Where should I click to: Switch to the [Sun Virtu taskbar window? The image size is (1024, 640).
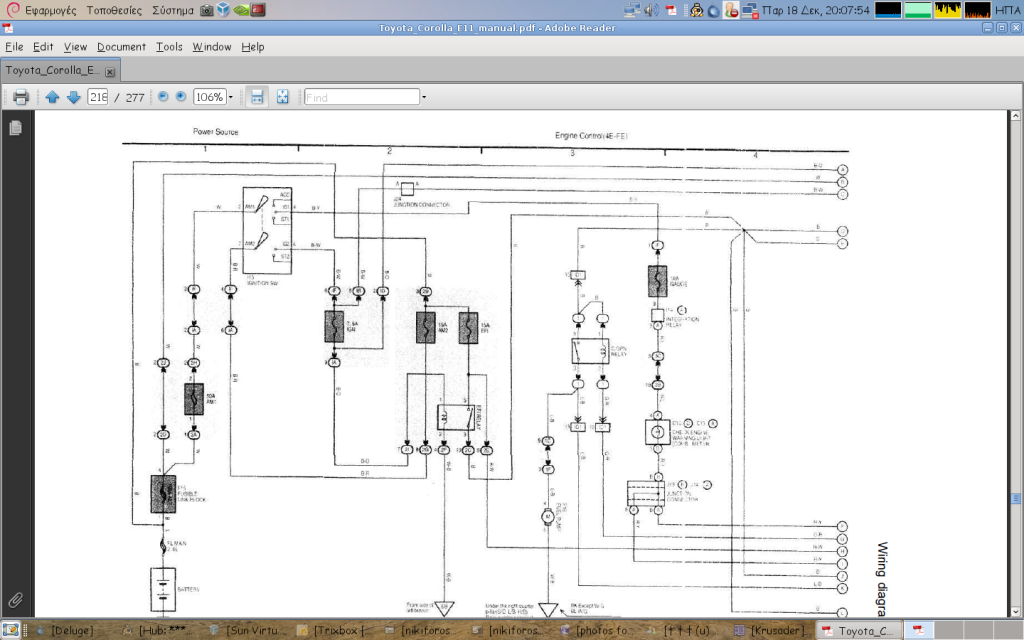point(246,630)
